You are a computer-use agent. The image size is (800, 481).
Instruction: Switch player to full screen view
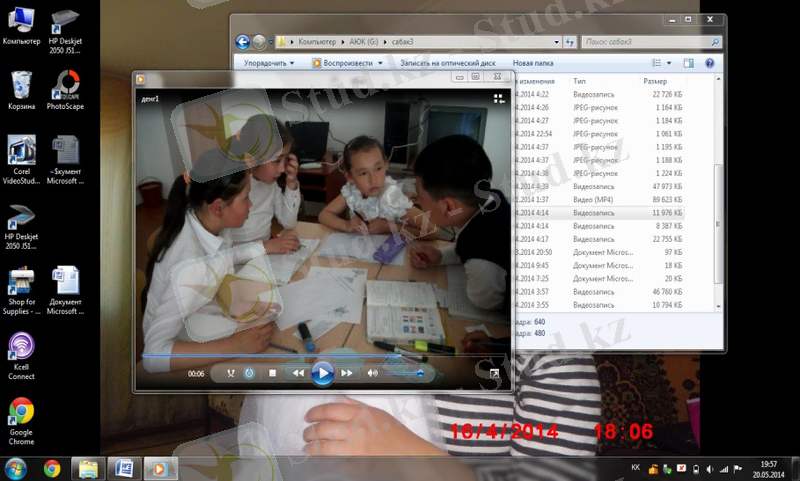click(x=494, y=373)
